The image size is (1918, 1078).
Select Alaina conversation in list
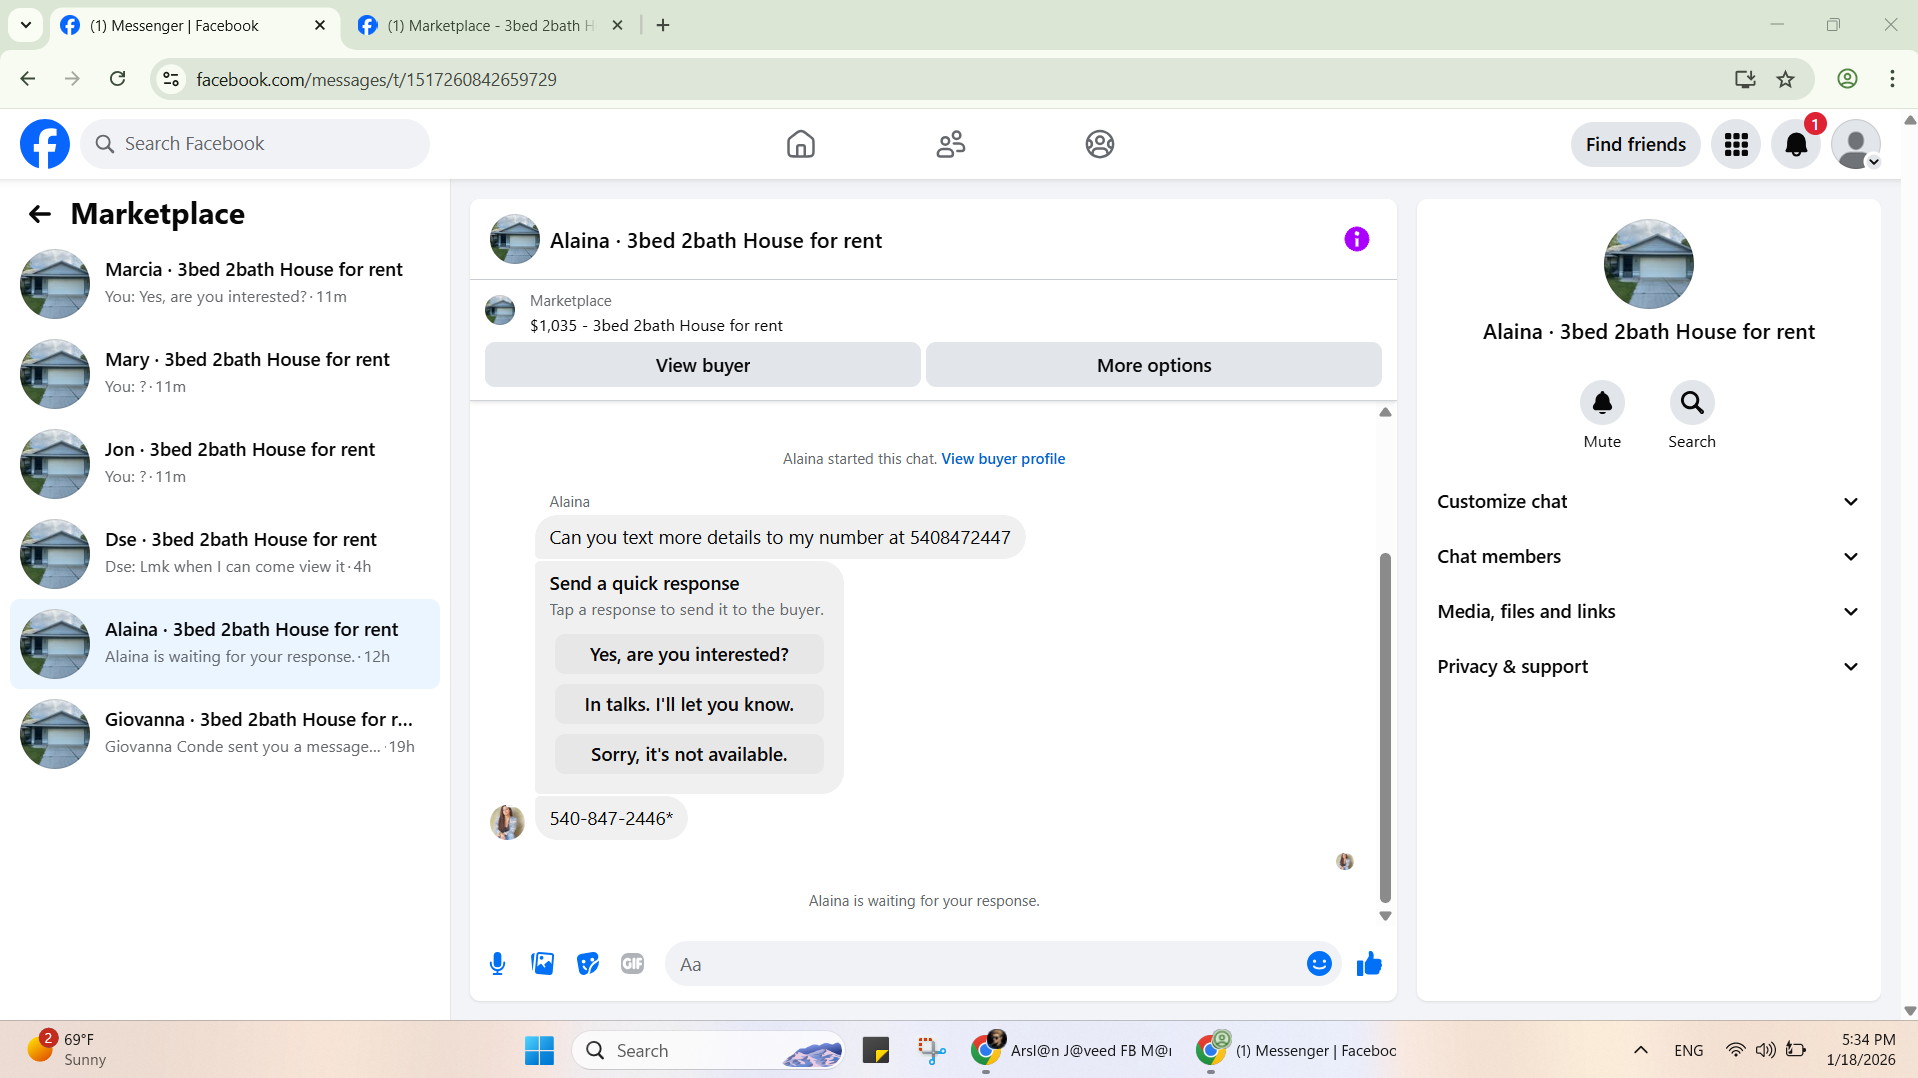pos(225,643)
